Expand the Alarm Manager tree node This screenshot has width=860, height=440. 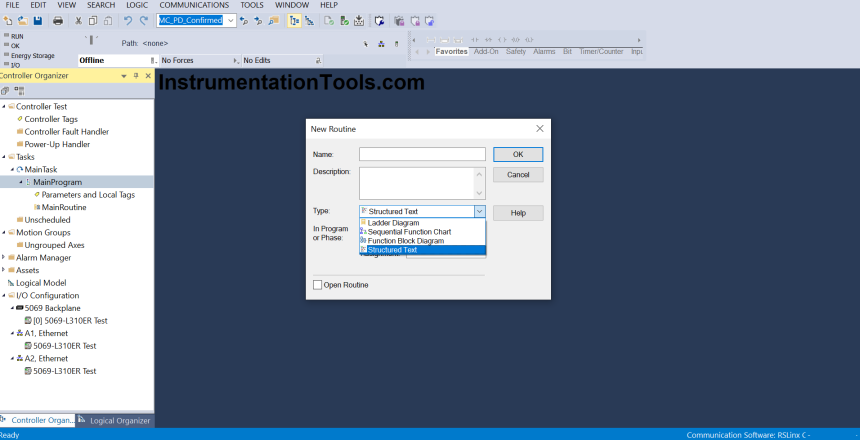(x=4, y=257)
